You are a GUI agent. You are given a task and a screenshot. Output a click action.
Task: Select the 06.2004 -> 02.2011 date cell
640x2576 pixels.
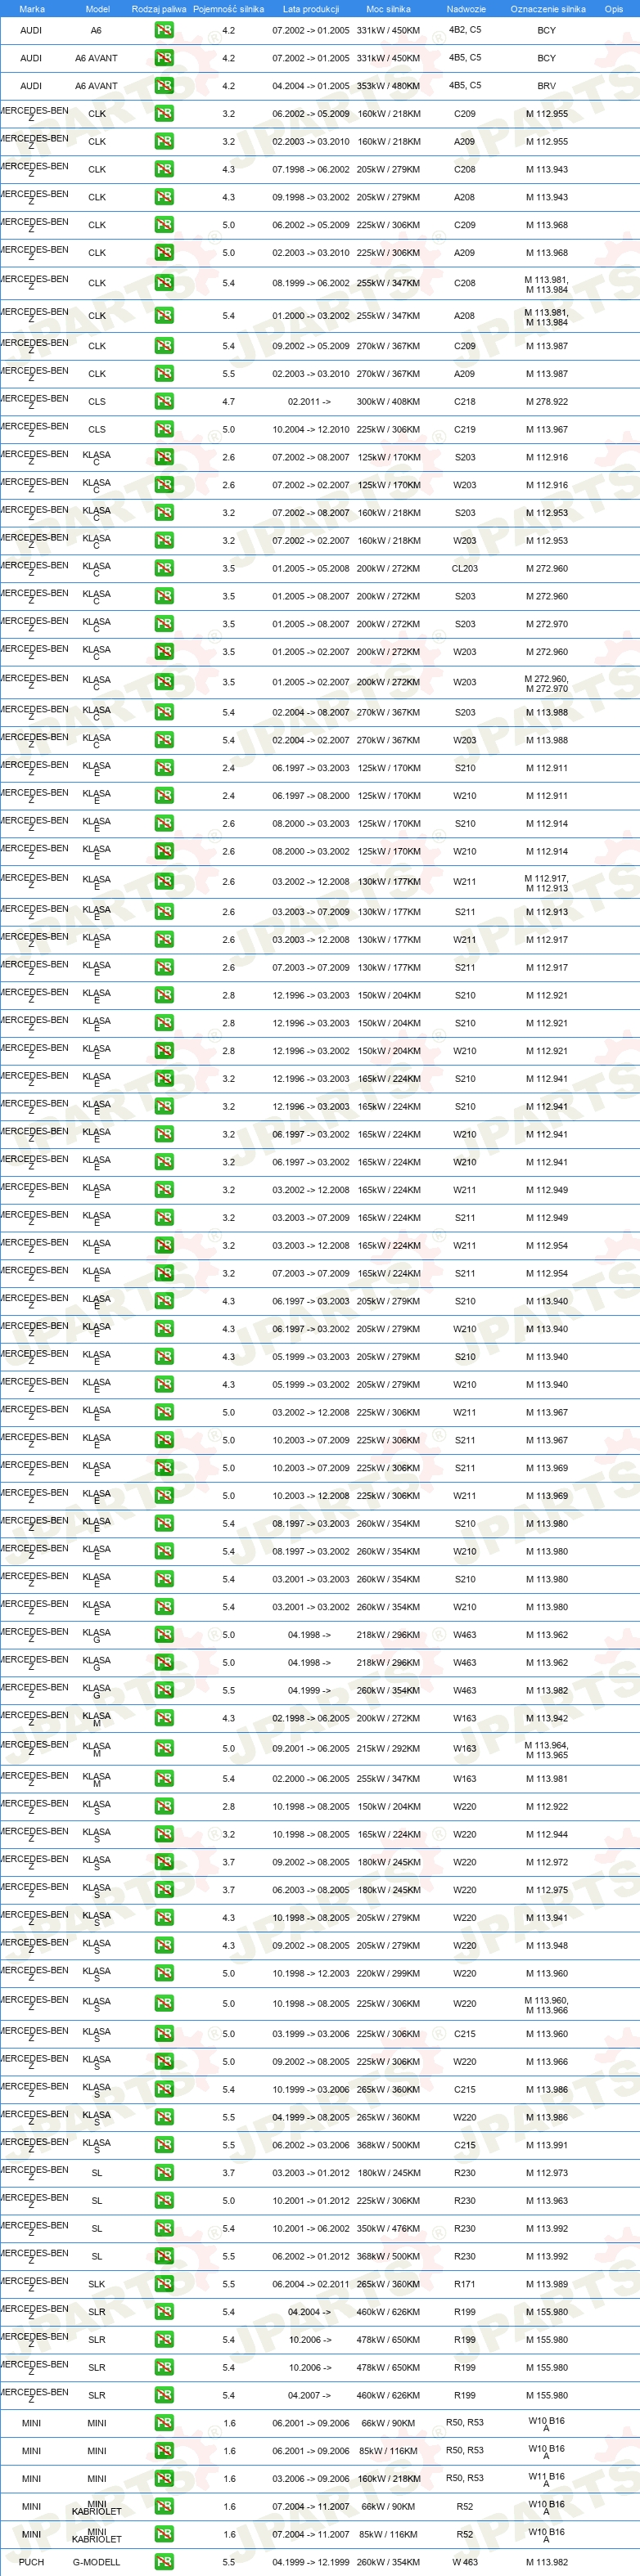click(311, 2285)
